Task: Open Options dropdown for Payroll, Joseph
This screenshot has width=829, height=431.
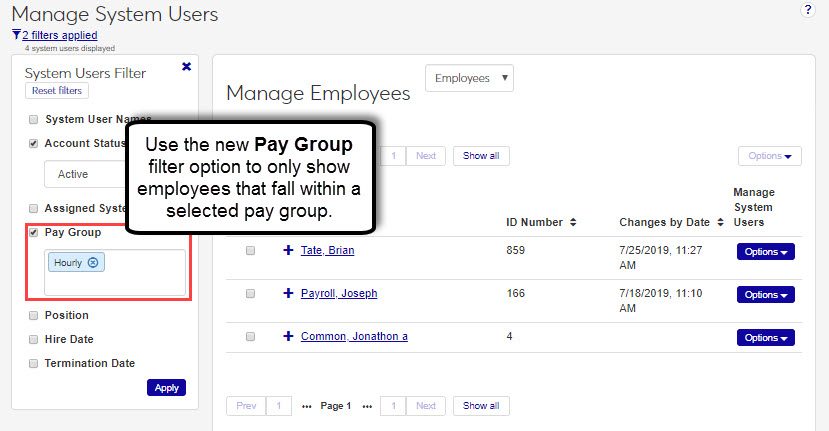Action: [765, 295]
